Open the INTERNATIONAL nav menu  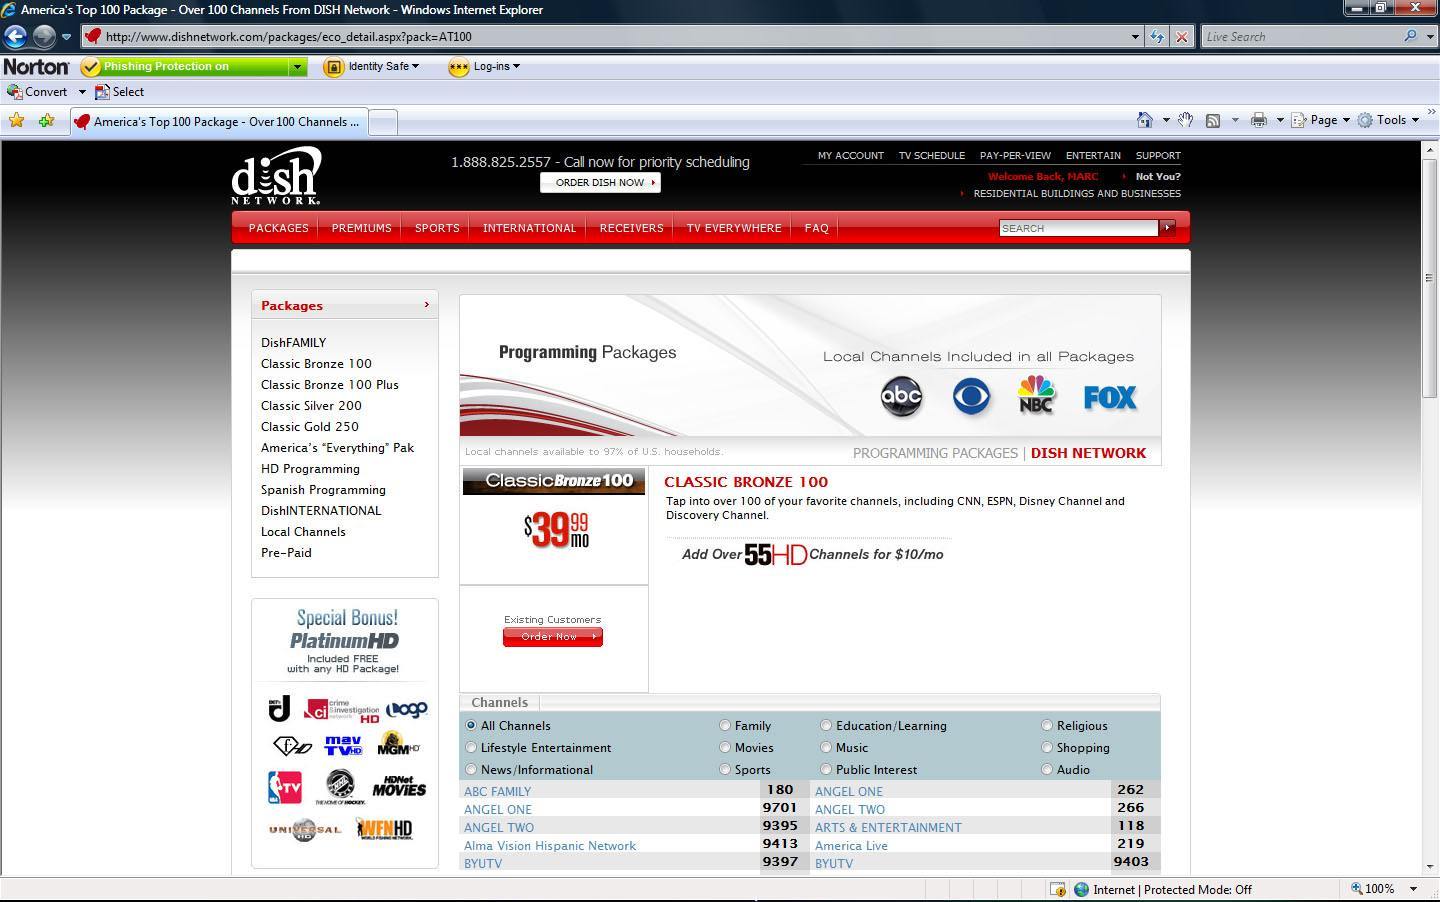[x=529, y=228]
